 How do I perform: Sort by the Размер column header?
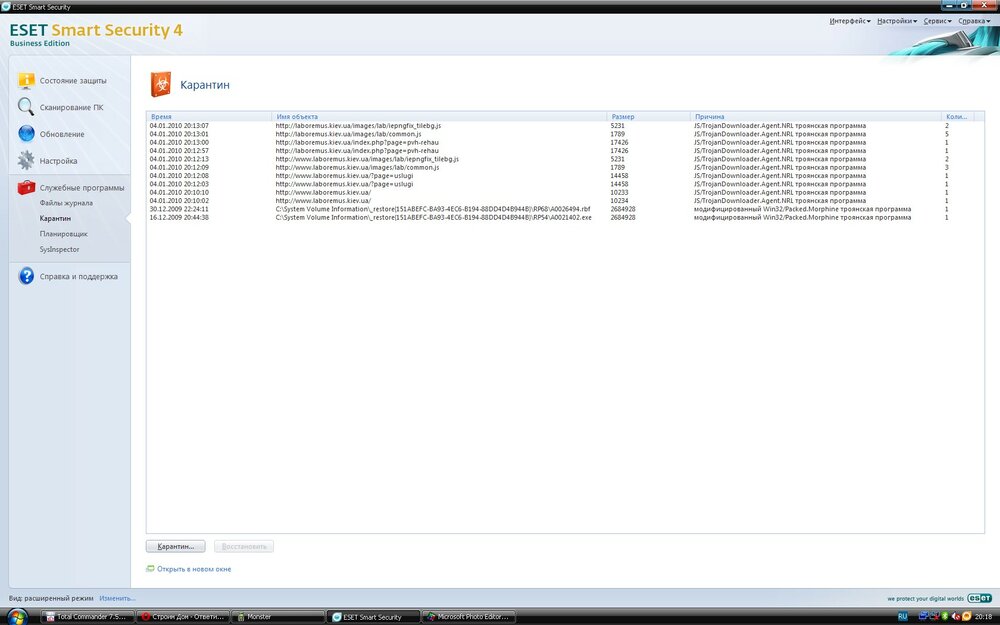point(649,117)
